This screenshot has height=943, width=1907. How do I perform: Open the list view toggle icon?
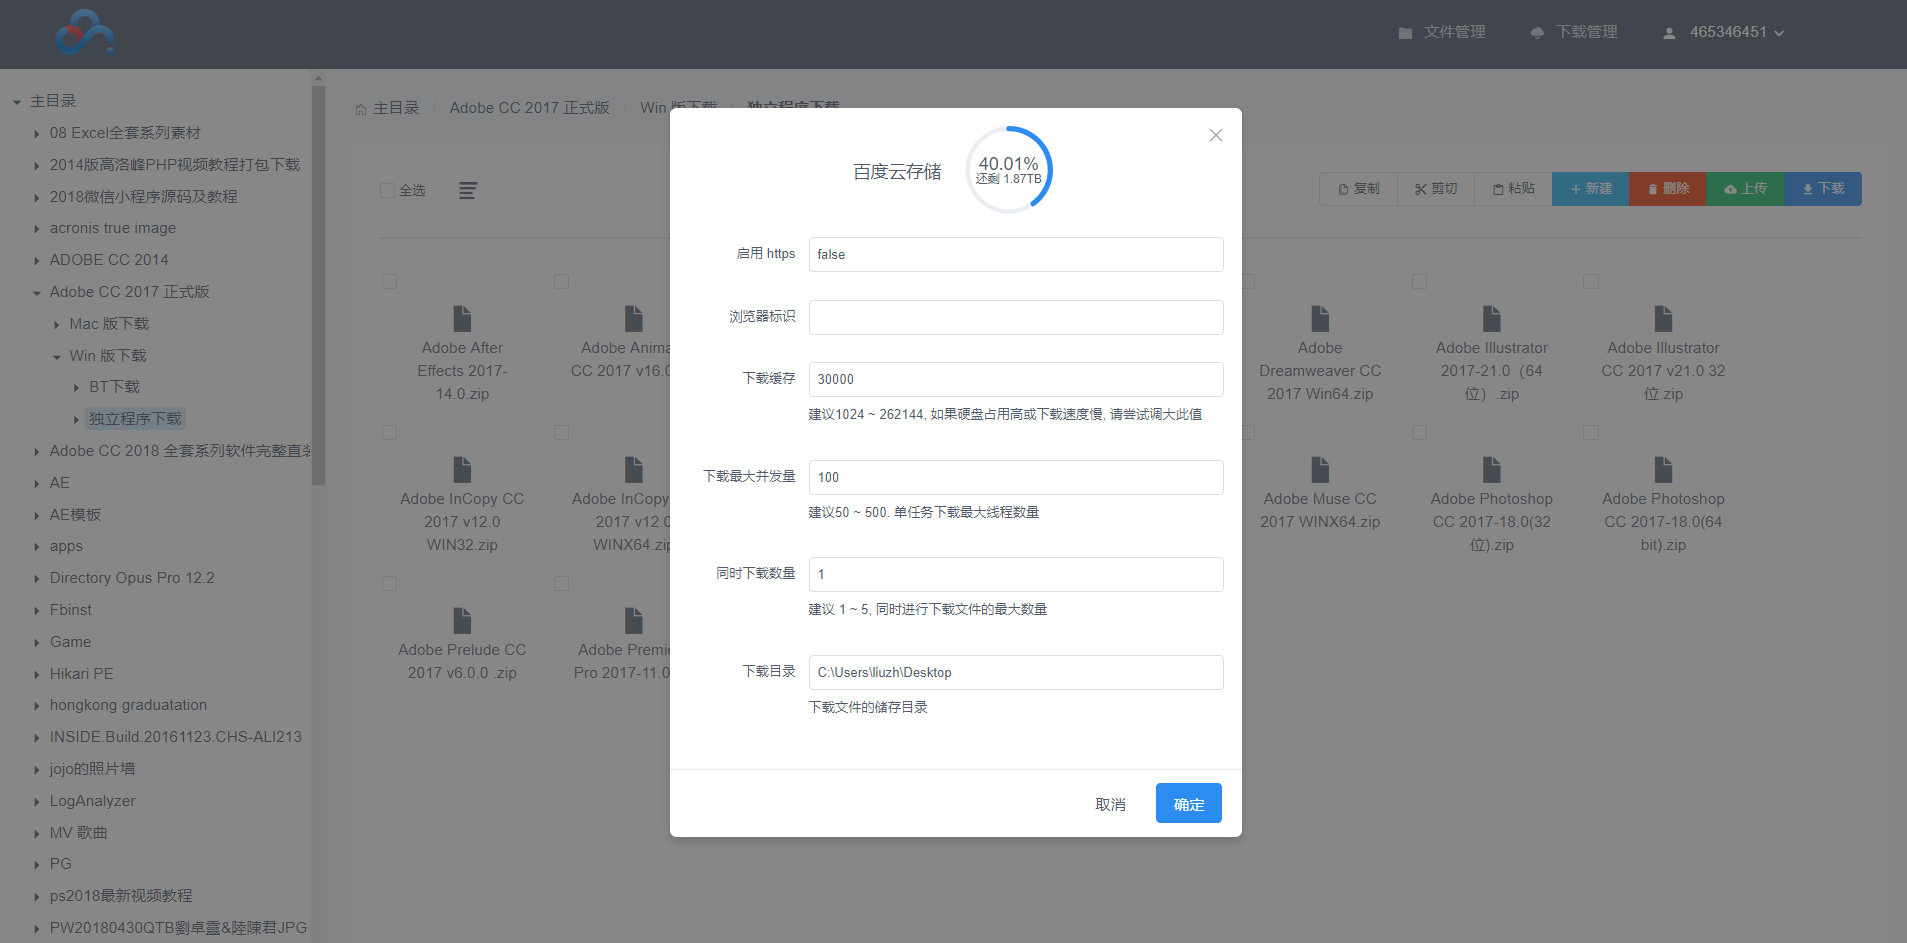pos(467,190)
